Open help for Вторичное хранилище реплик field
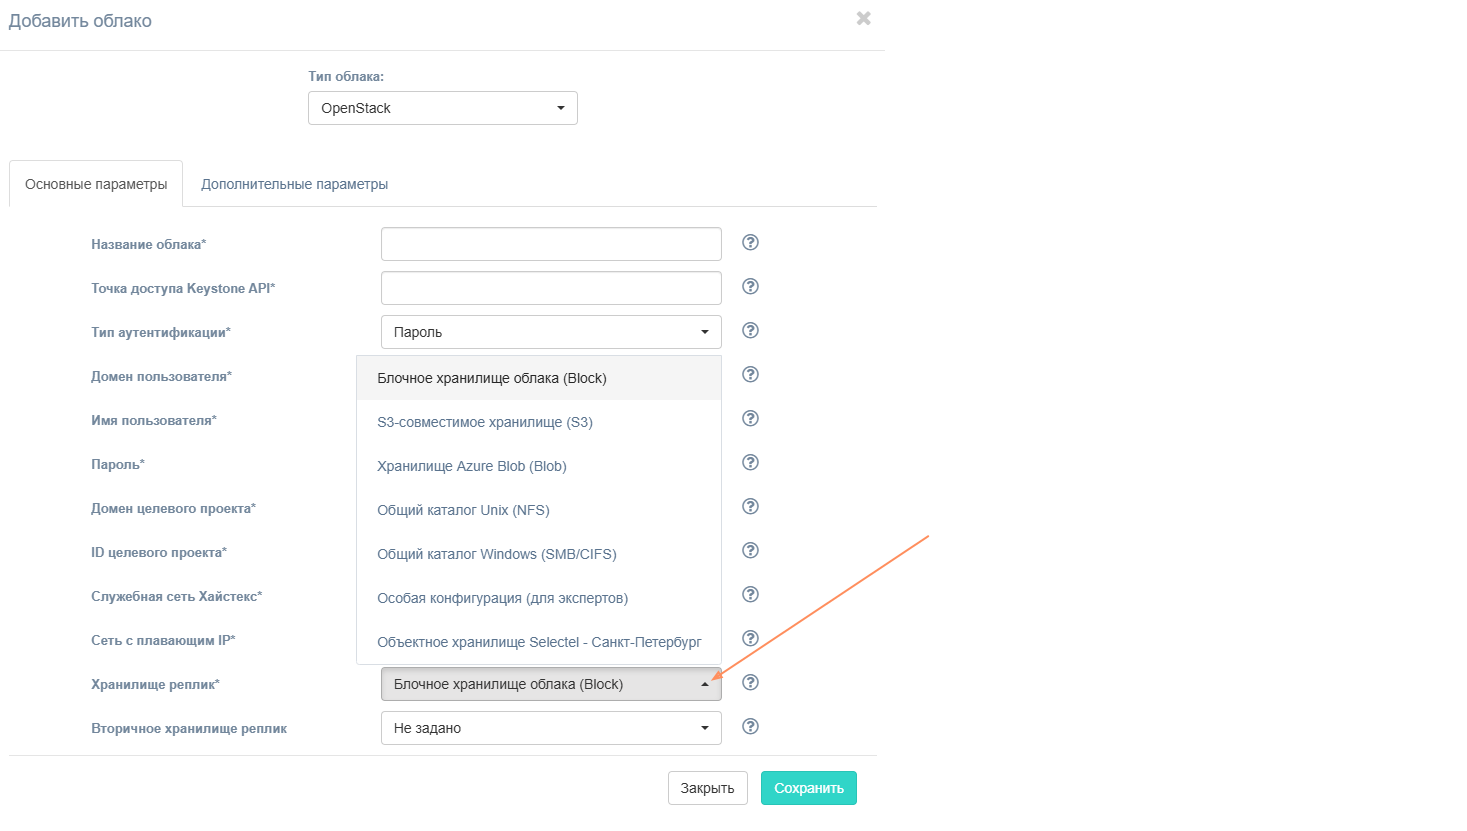Viewport: 1467px width, 831px height. 750,726
